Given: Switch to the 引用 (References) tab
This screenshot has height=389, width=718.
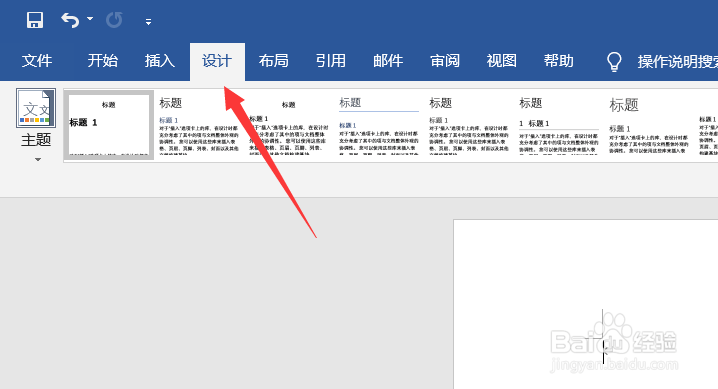Looking at the screenshot, I should (x=331, y=61).
